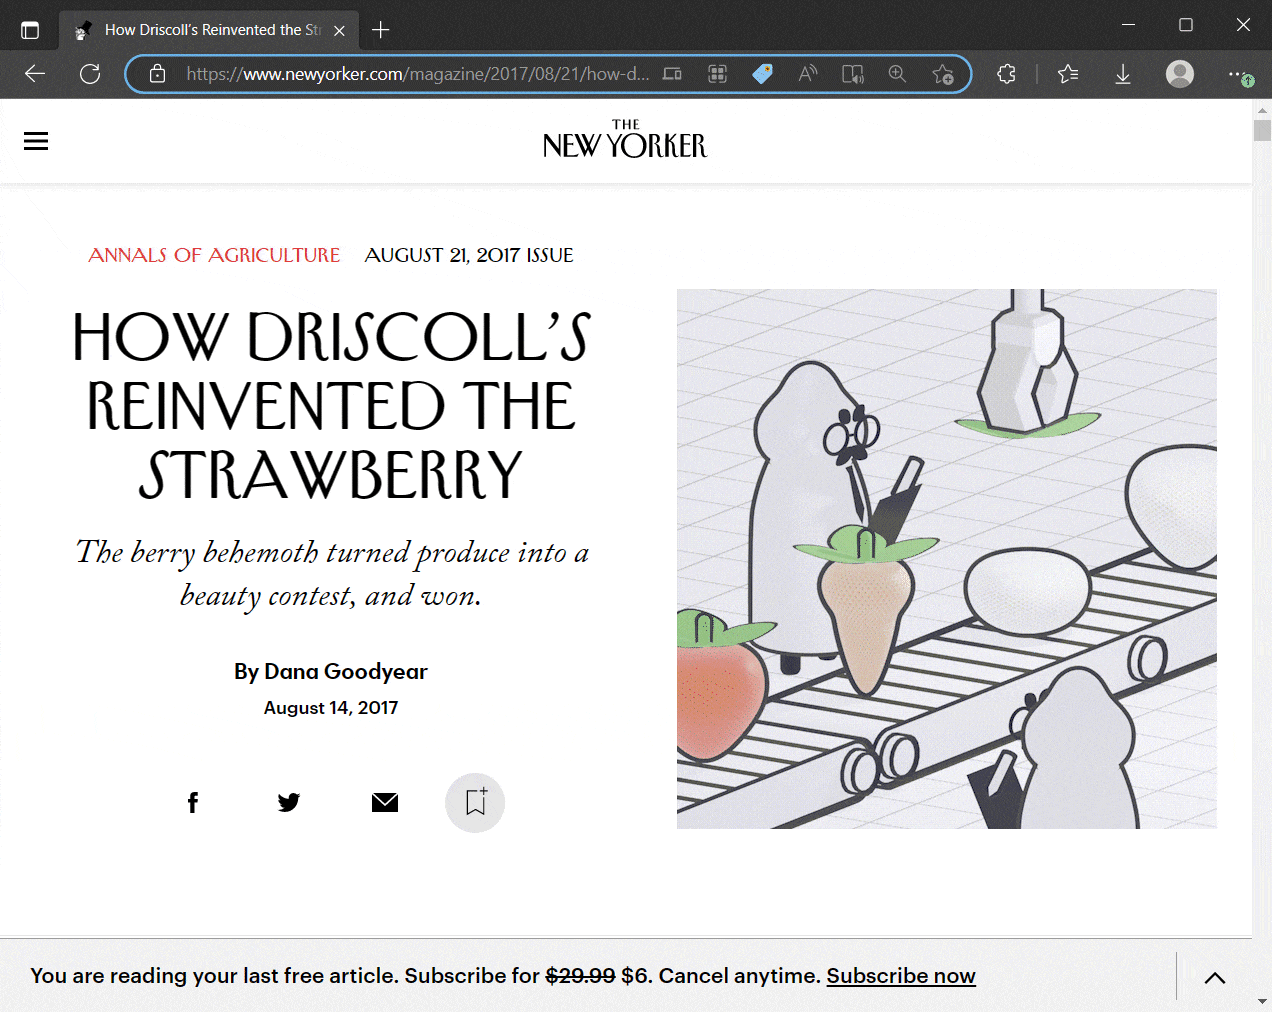Go back to the previous page

35,73
